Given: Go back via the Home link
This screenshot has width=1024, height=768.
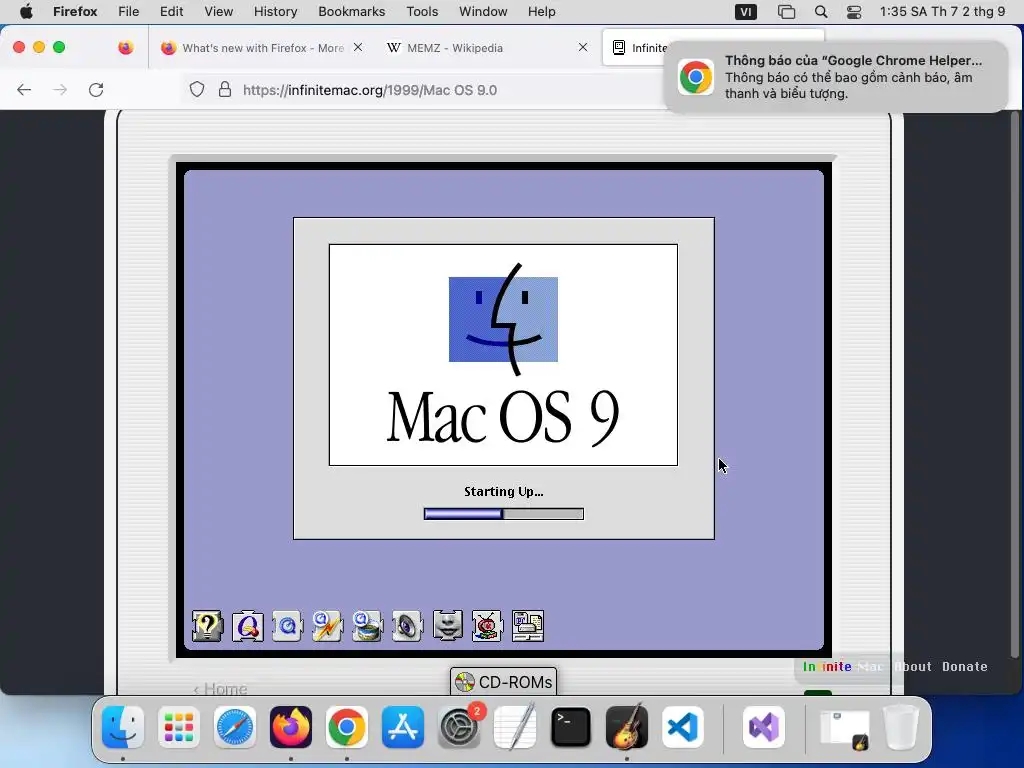Looking at the screenshot, I should [220, 689].
